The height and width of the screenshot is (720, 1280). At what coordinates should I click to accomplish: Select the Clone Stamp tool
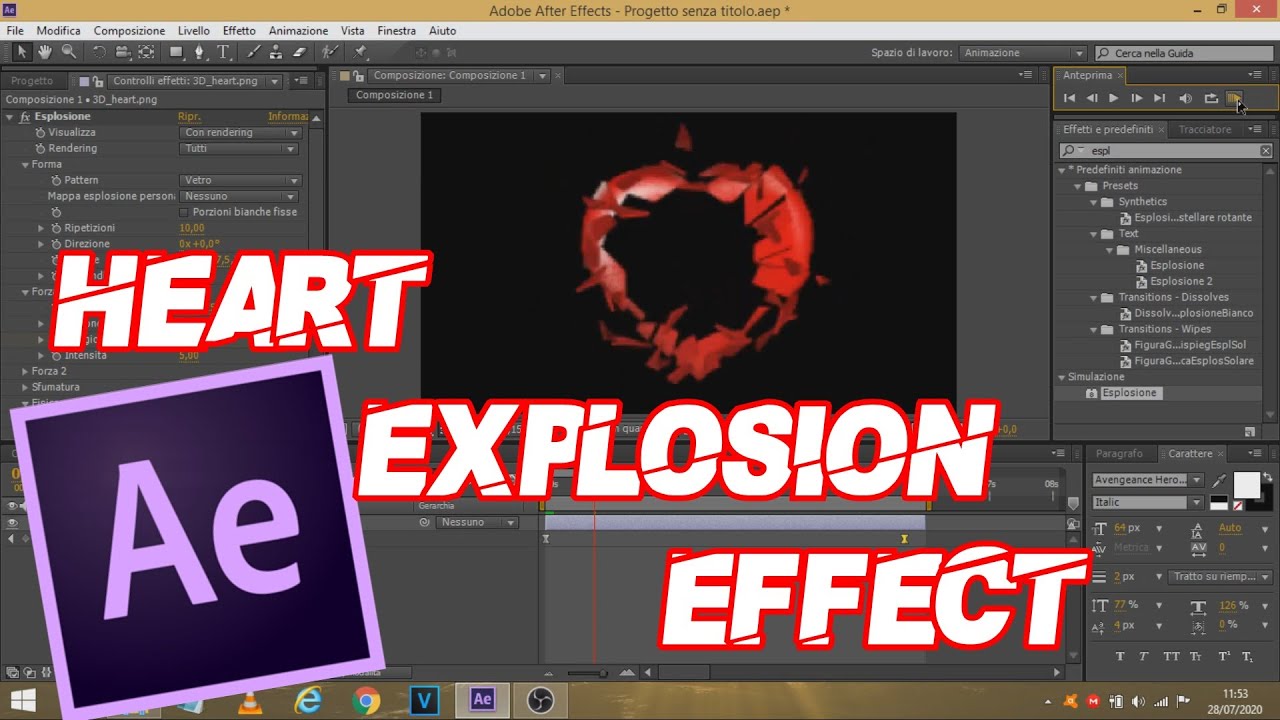point(276,52)
